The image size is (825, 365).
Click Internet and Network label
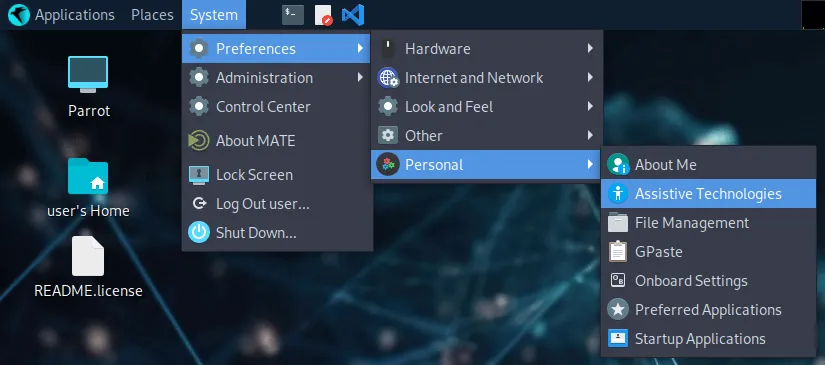(474, 78)
